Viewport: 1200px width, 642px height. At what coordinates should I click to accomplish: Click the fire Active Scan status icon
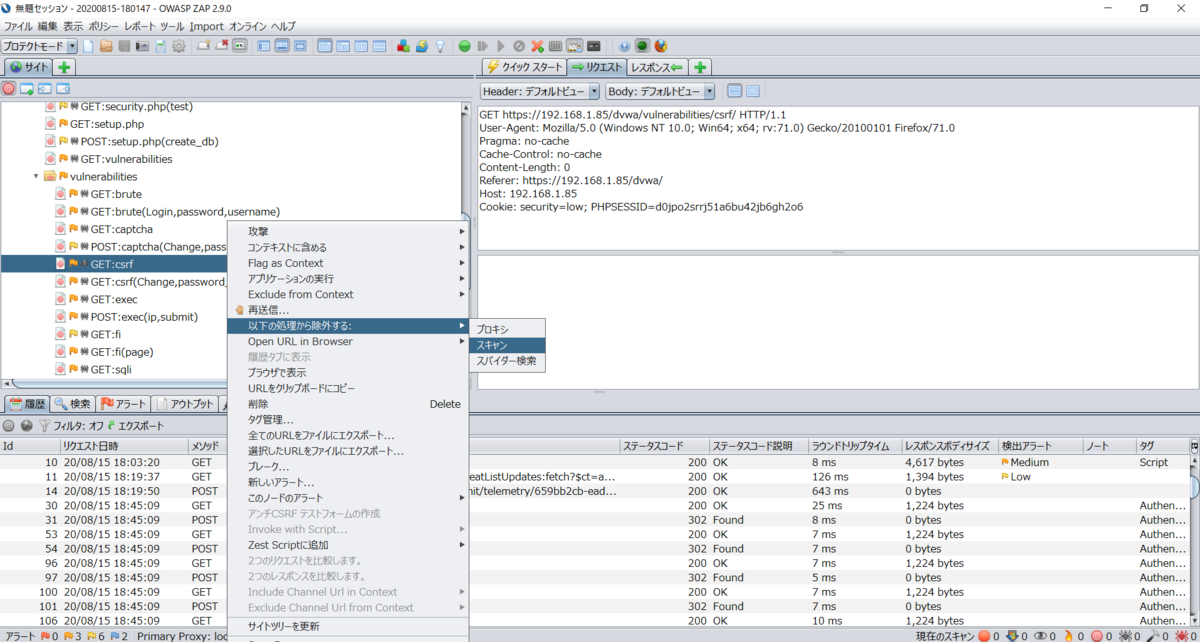tap(1069, 635)
